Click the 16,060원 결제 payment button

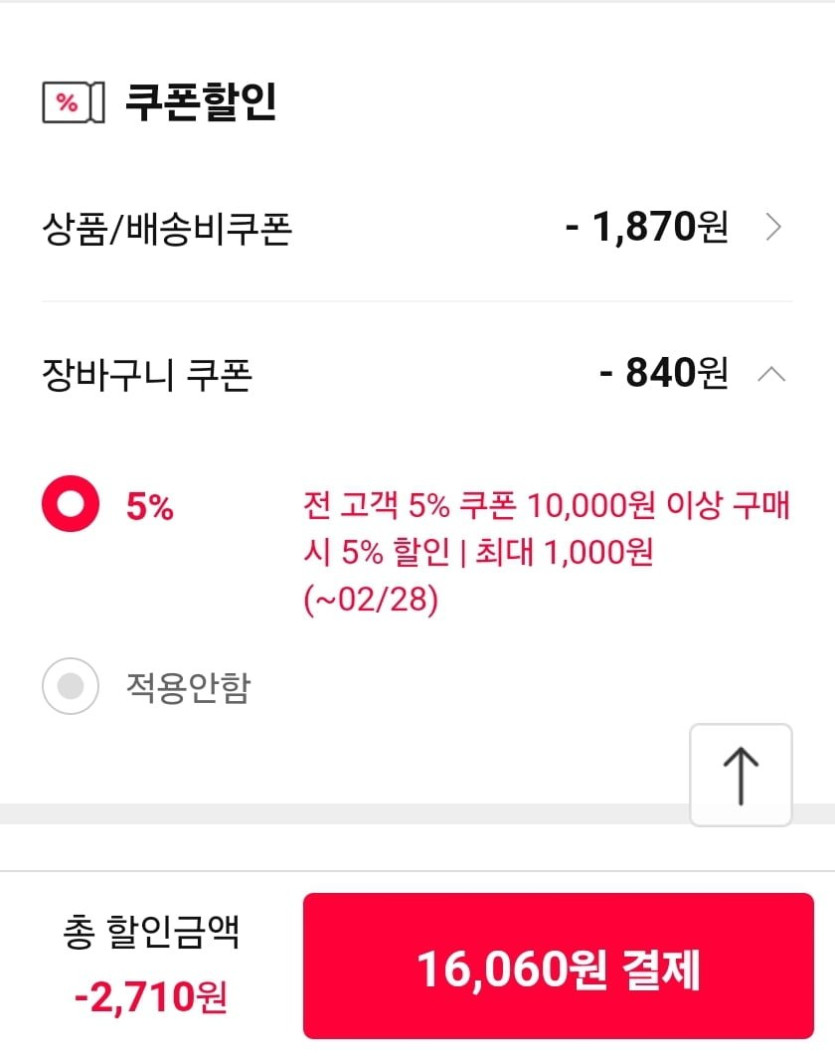pyautogui.click(x=558, y=966)
